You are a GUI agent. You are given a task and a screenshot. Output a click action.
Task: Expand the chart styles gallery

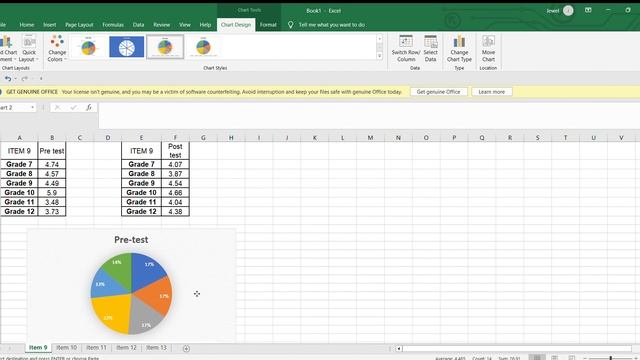[380, 56]
